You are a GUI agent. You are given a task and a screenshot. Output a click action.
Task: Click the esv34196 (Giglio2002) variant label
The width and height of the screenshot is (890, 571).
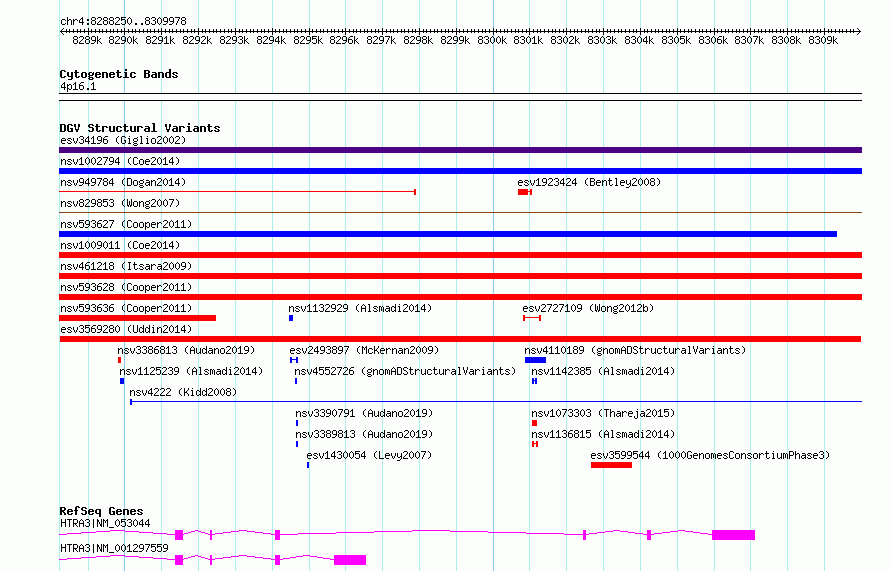point(123,140)
